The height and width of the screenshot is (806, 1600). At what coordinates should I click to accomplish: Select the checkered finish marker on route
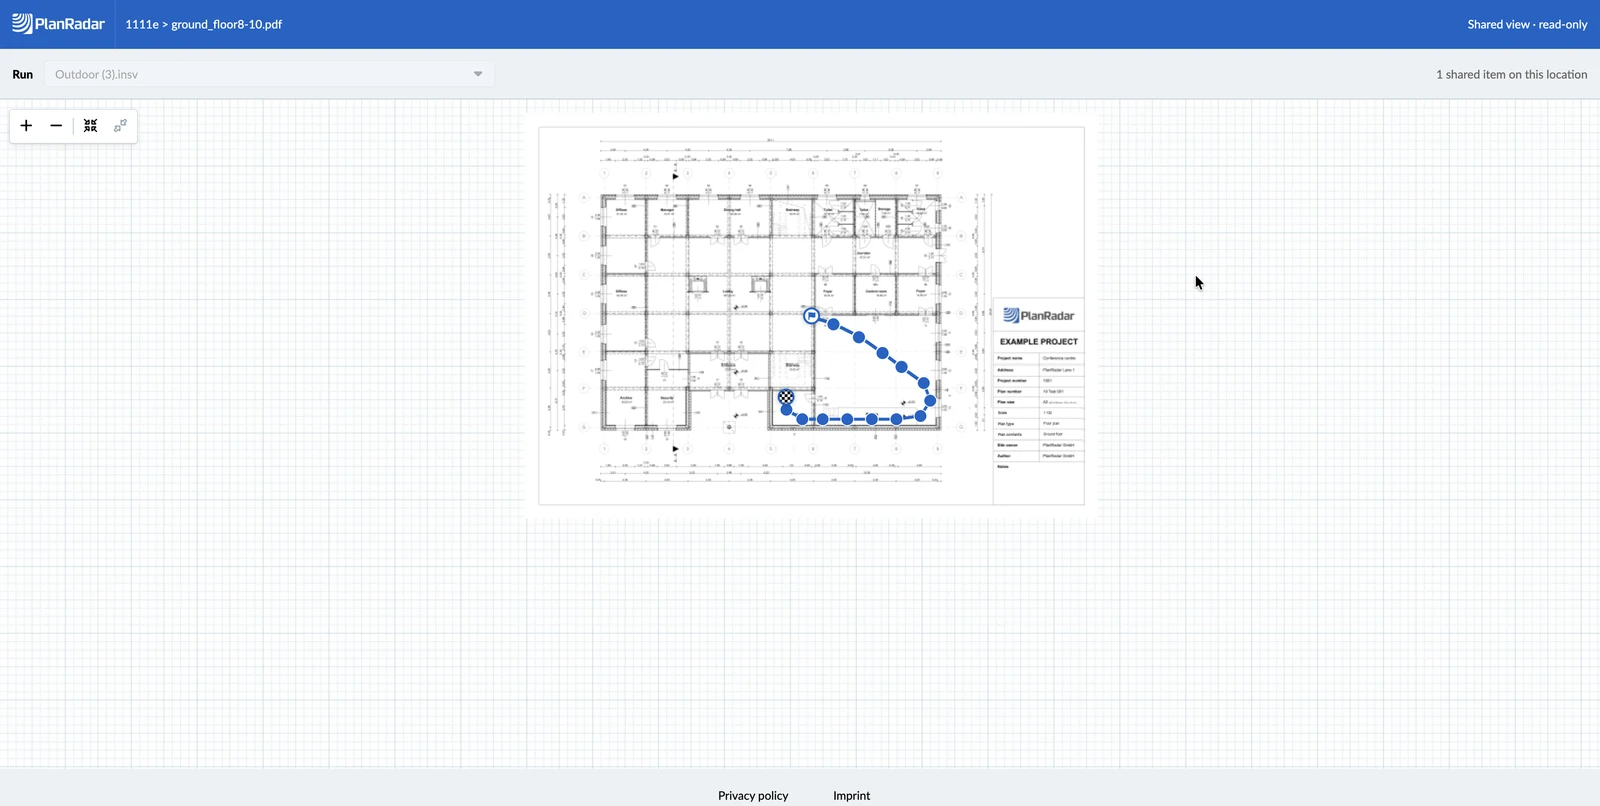click(786, 397)
